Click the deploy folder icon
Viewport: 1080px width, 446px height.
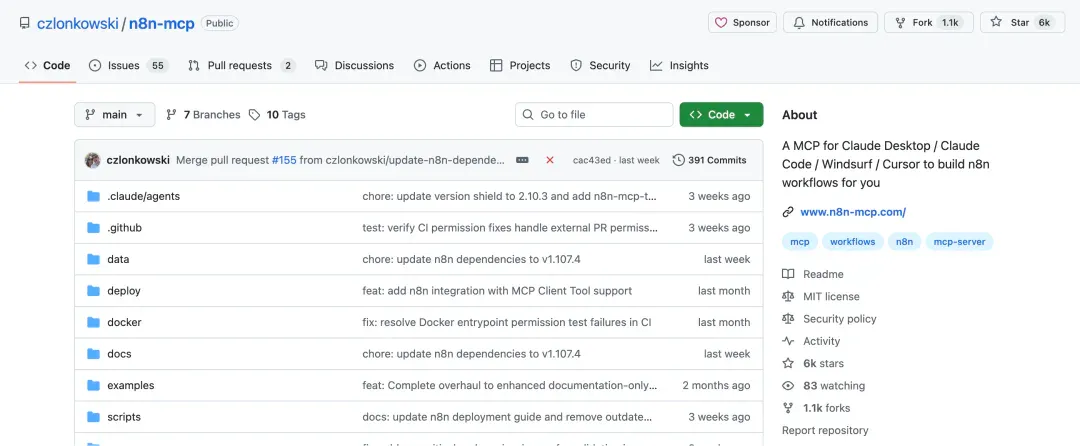94,290
